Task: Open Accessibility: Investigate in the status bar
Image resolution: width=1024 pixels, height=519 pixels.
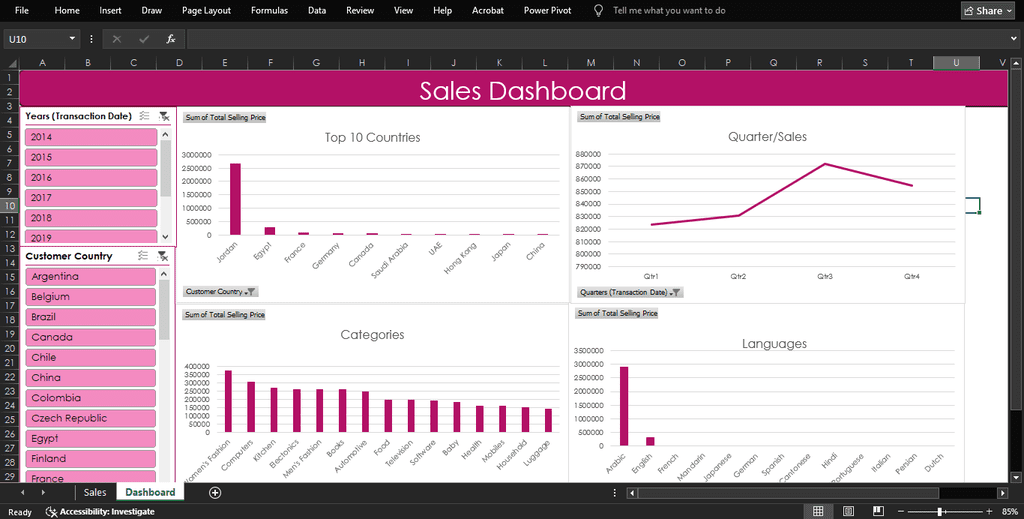Action: tap(98, 511)
